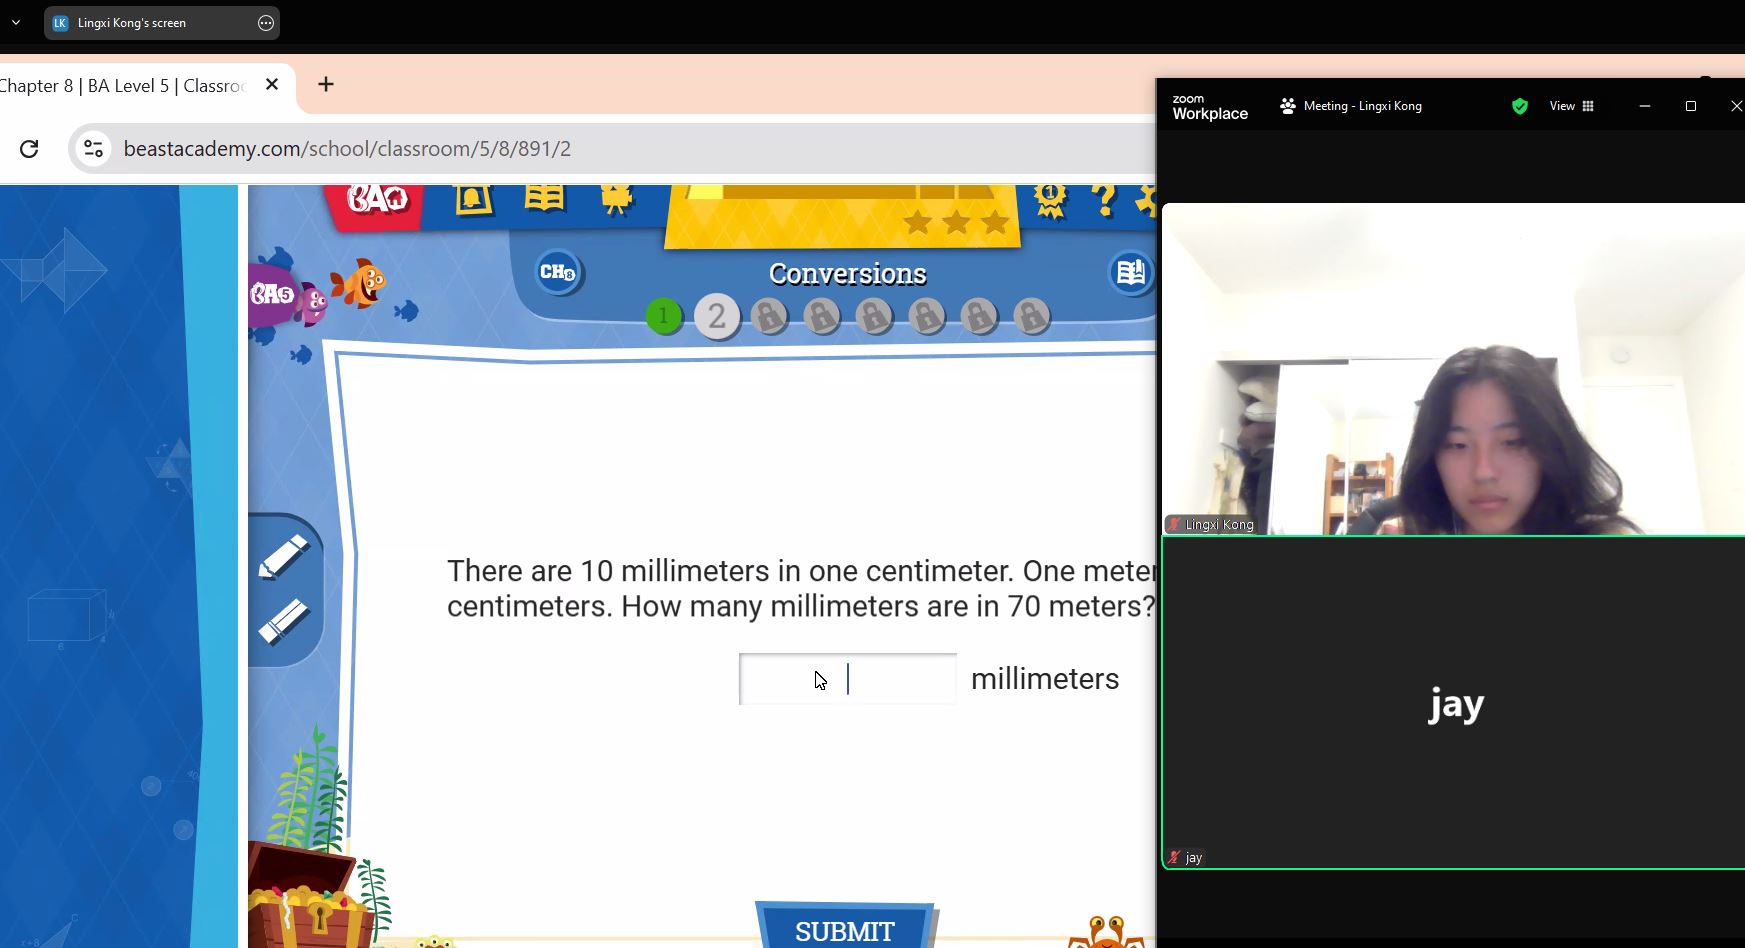
Task: Open the settings gear icon beside help
Action: pos(1146,200)
